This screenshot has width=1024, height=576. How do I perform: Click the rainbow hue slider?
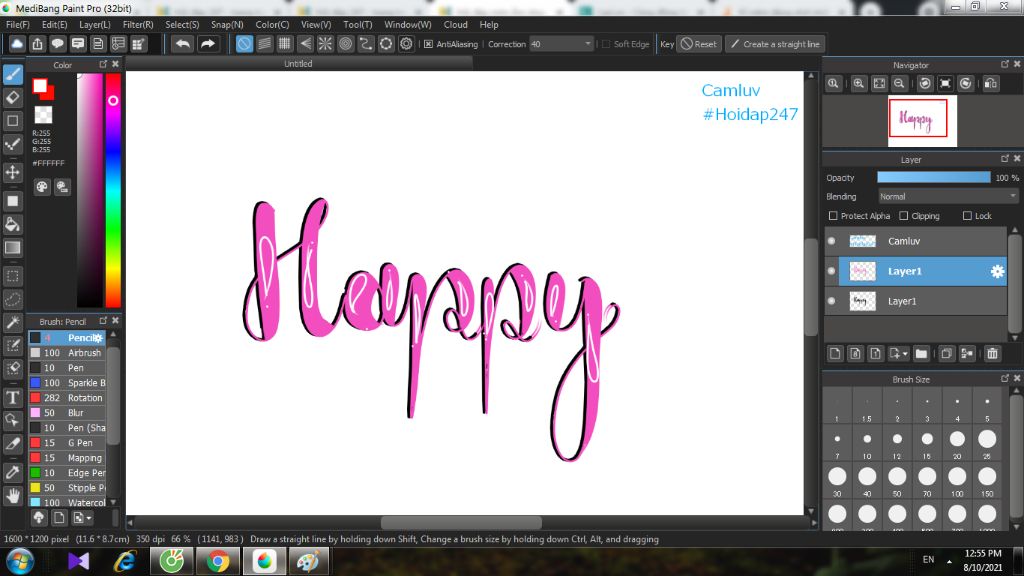(x=113, y=189)
